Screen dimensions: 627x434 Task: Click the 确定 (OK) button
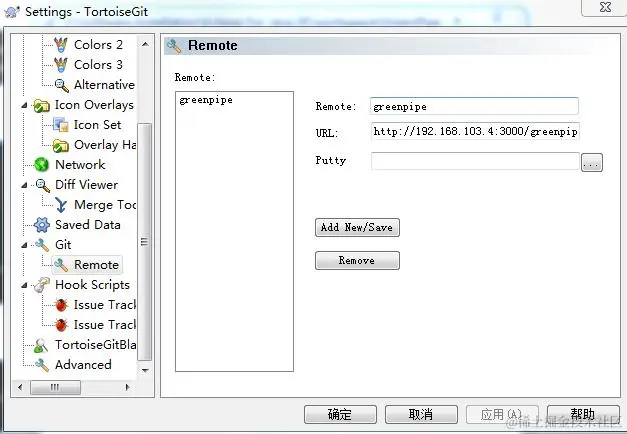(340, 414)
